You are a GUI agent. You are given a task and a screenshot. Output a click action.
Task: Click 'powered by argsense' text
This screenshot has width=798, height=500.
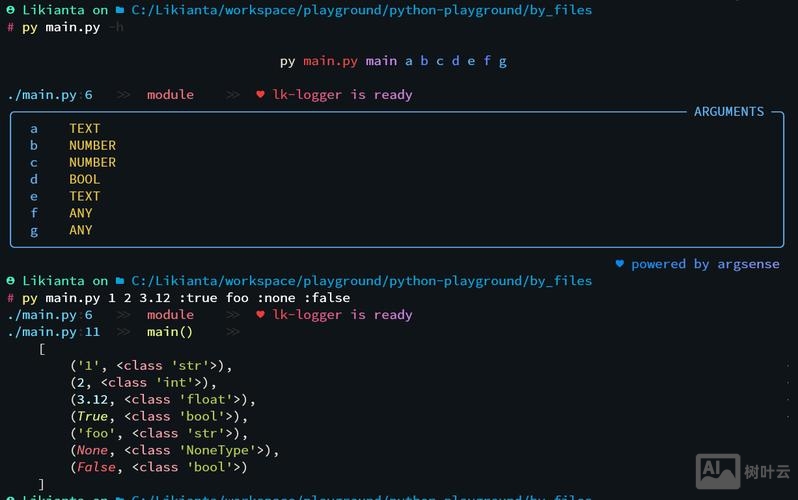click(705, 264)
